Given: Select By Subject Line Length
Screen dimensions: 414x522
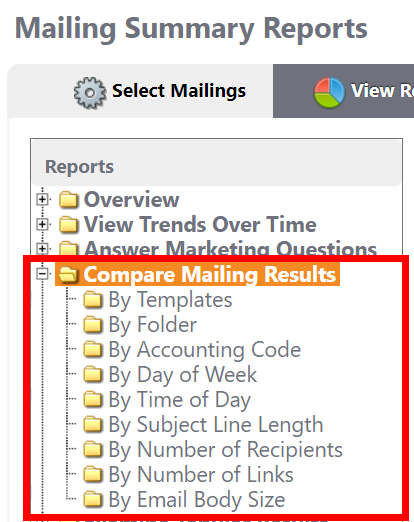Looking at the screenshot, I should (x=216, y=425).
